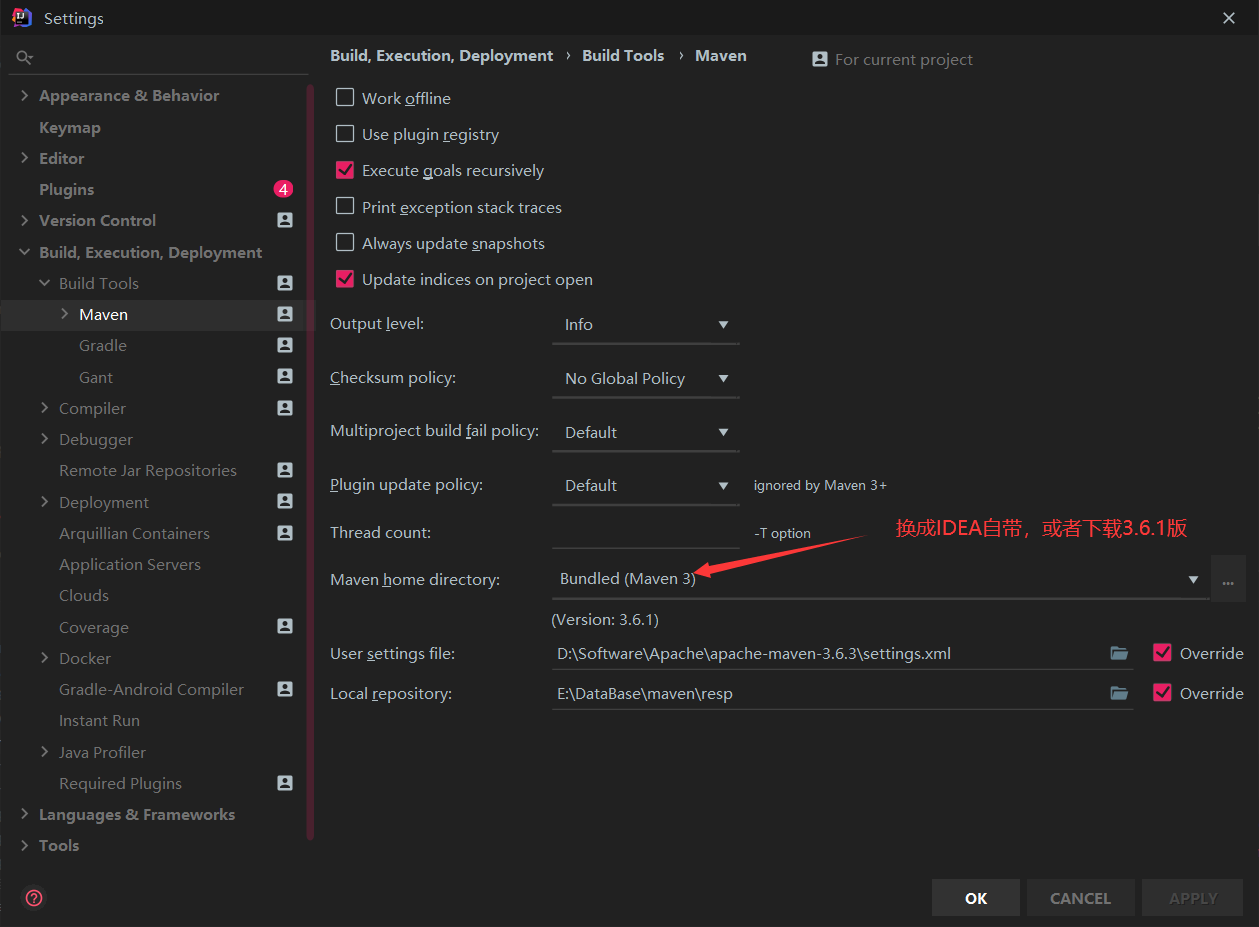Screen dimensions: 1259x927
Task: Expand Appearance & Behavior section
Action: pos(25,96)
